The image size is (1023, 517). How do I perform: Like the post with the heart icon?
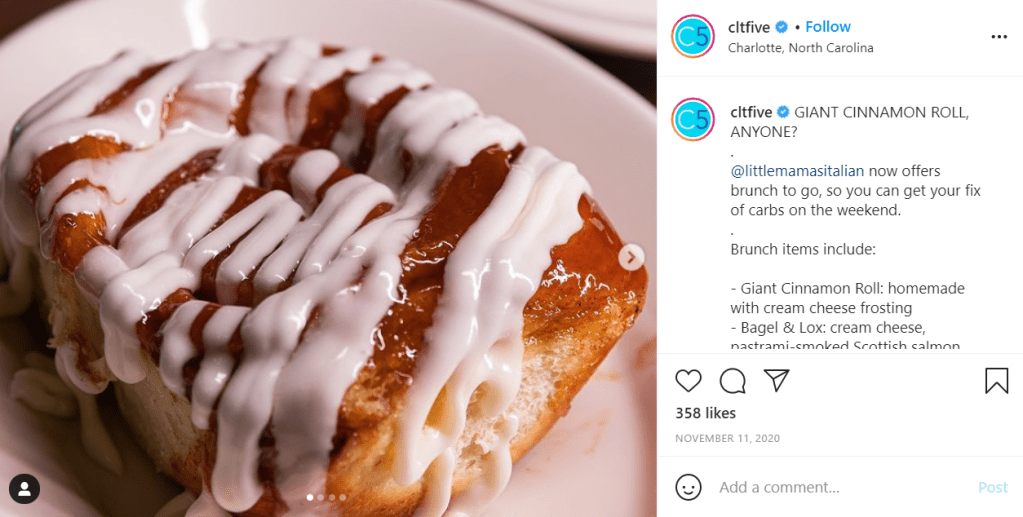click(x=688, y=381)
